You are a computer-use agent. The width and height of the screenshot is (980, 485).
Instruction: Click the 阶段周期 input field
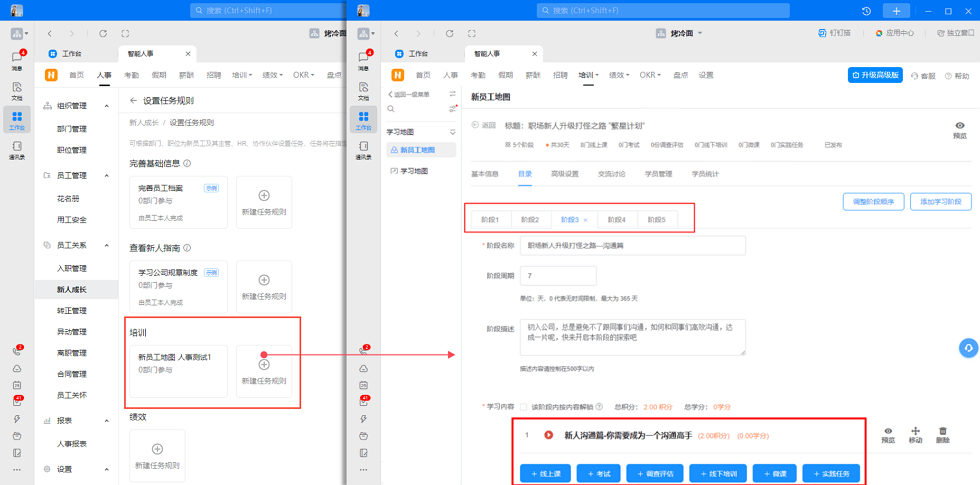[x=557, y=276]
